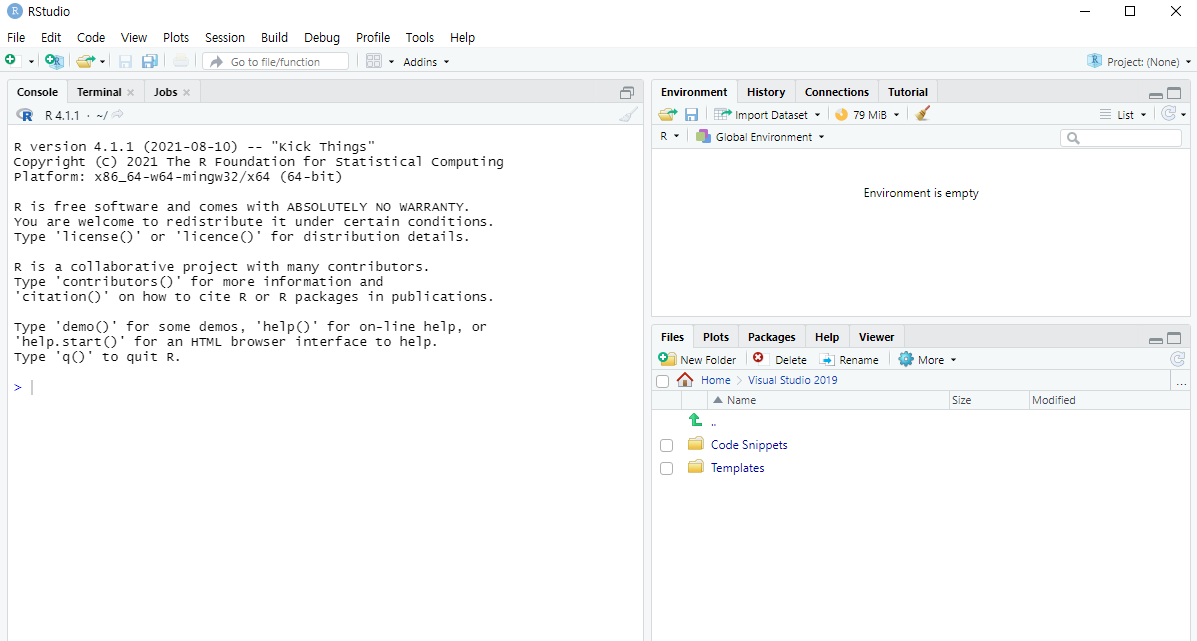
Task: Click the Save all documents icon
Action: point(150,61)
